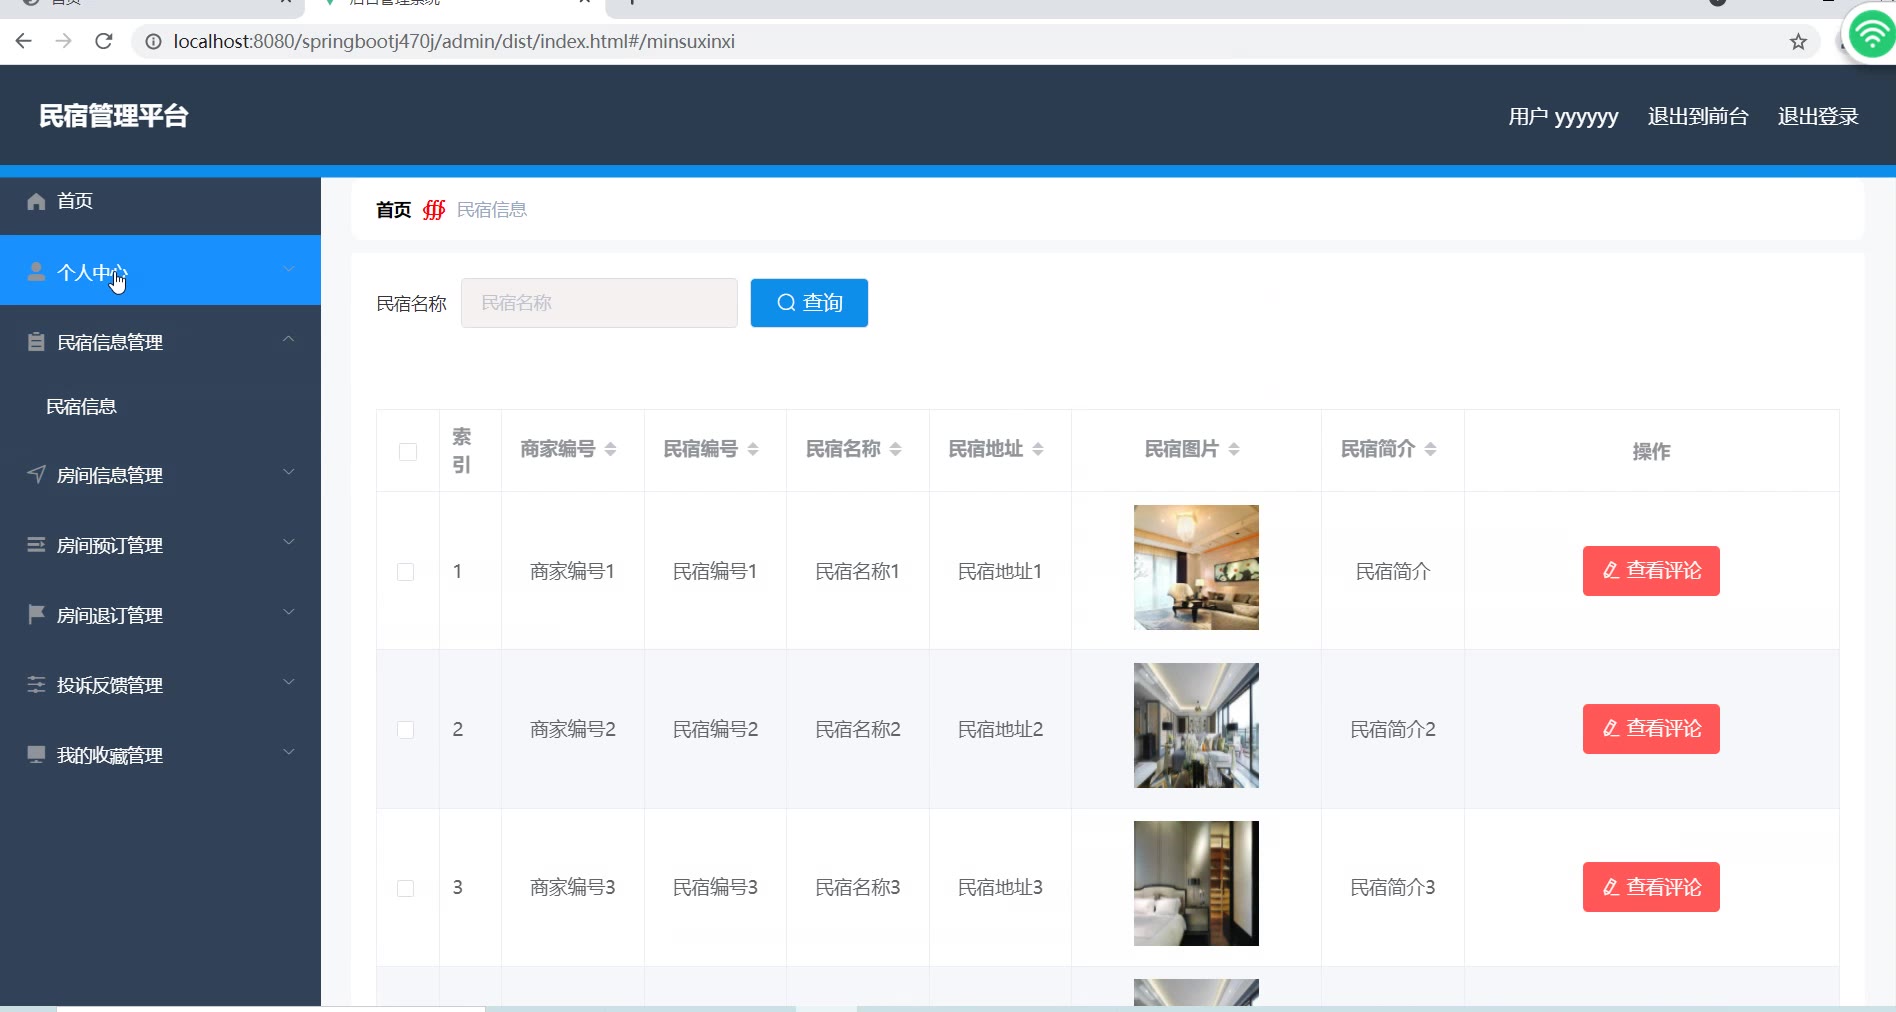Check the row 2 checkbox for 民宿名称2
This screenshot has width=1896, height=1012.
pyautogui.click(x=406, y=730)
